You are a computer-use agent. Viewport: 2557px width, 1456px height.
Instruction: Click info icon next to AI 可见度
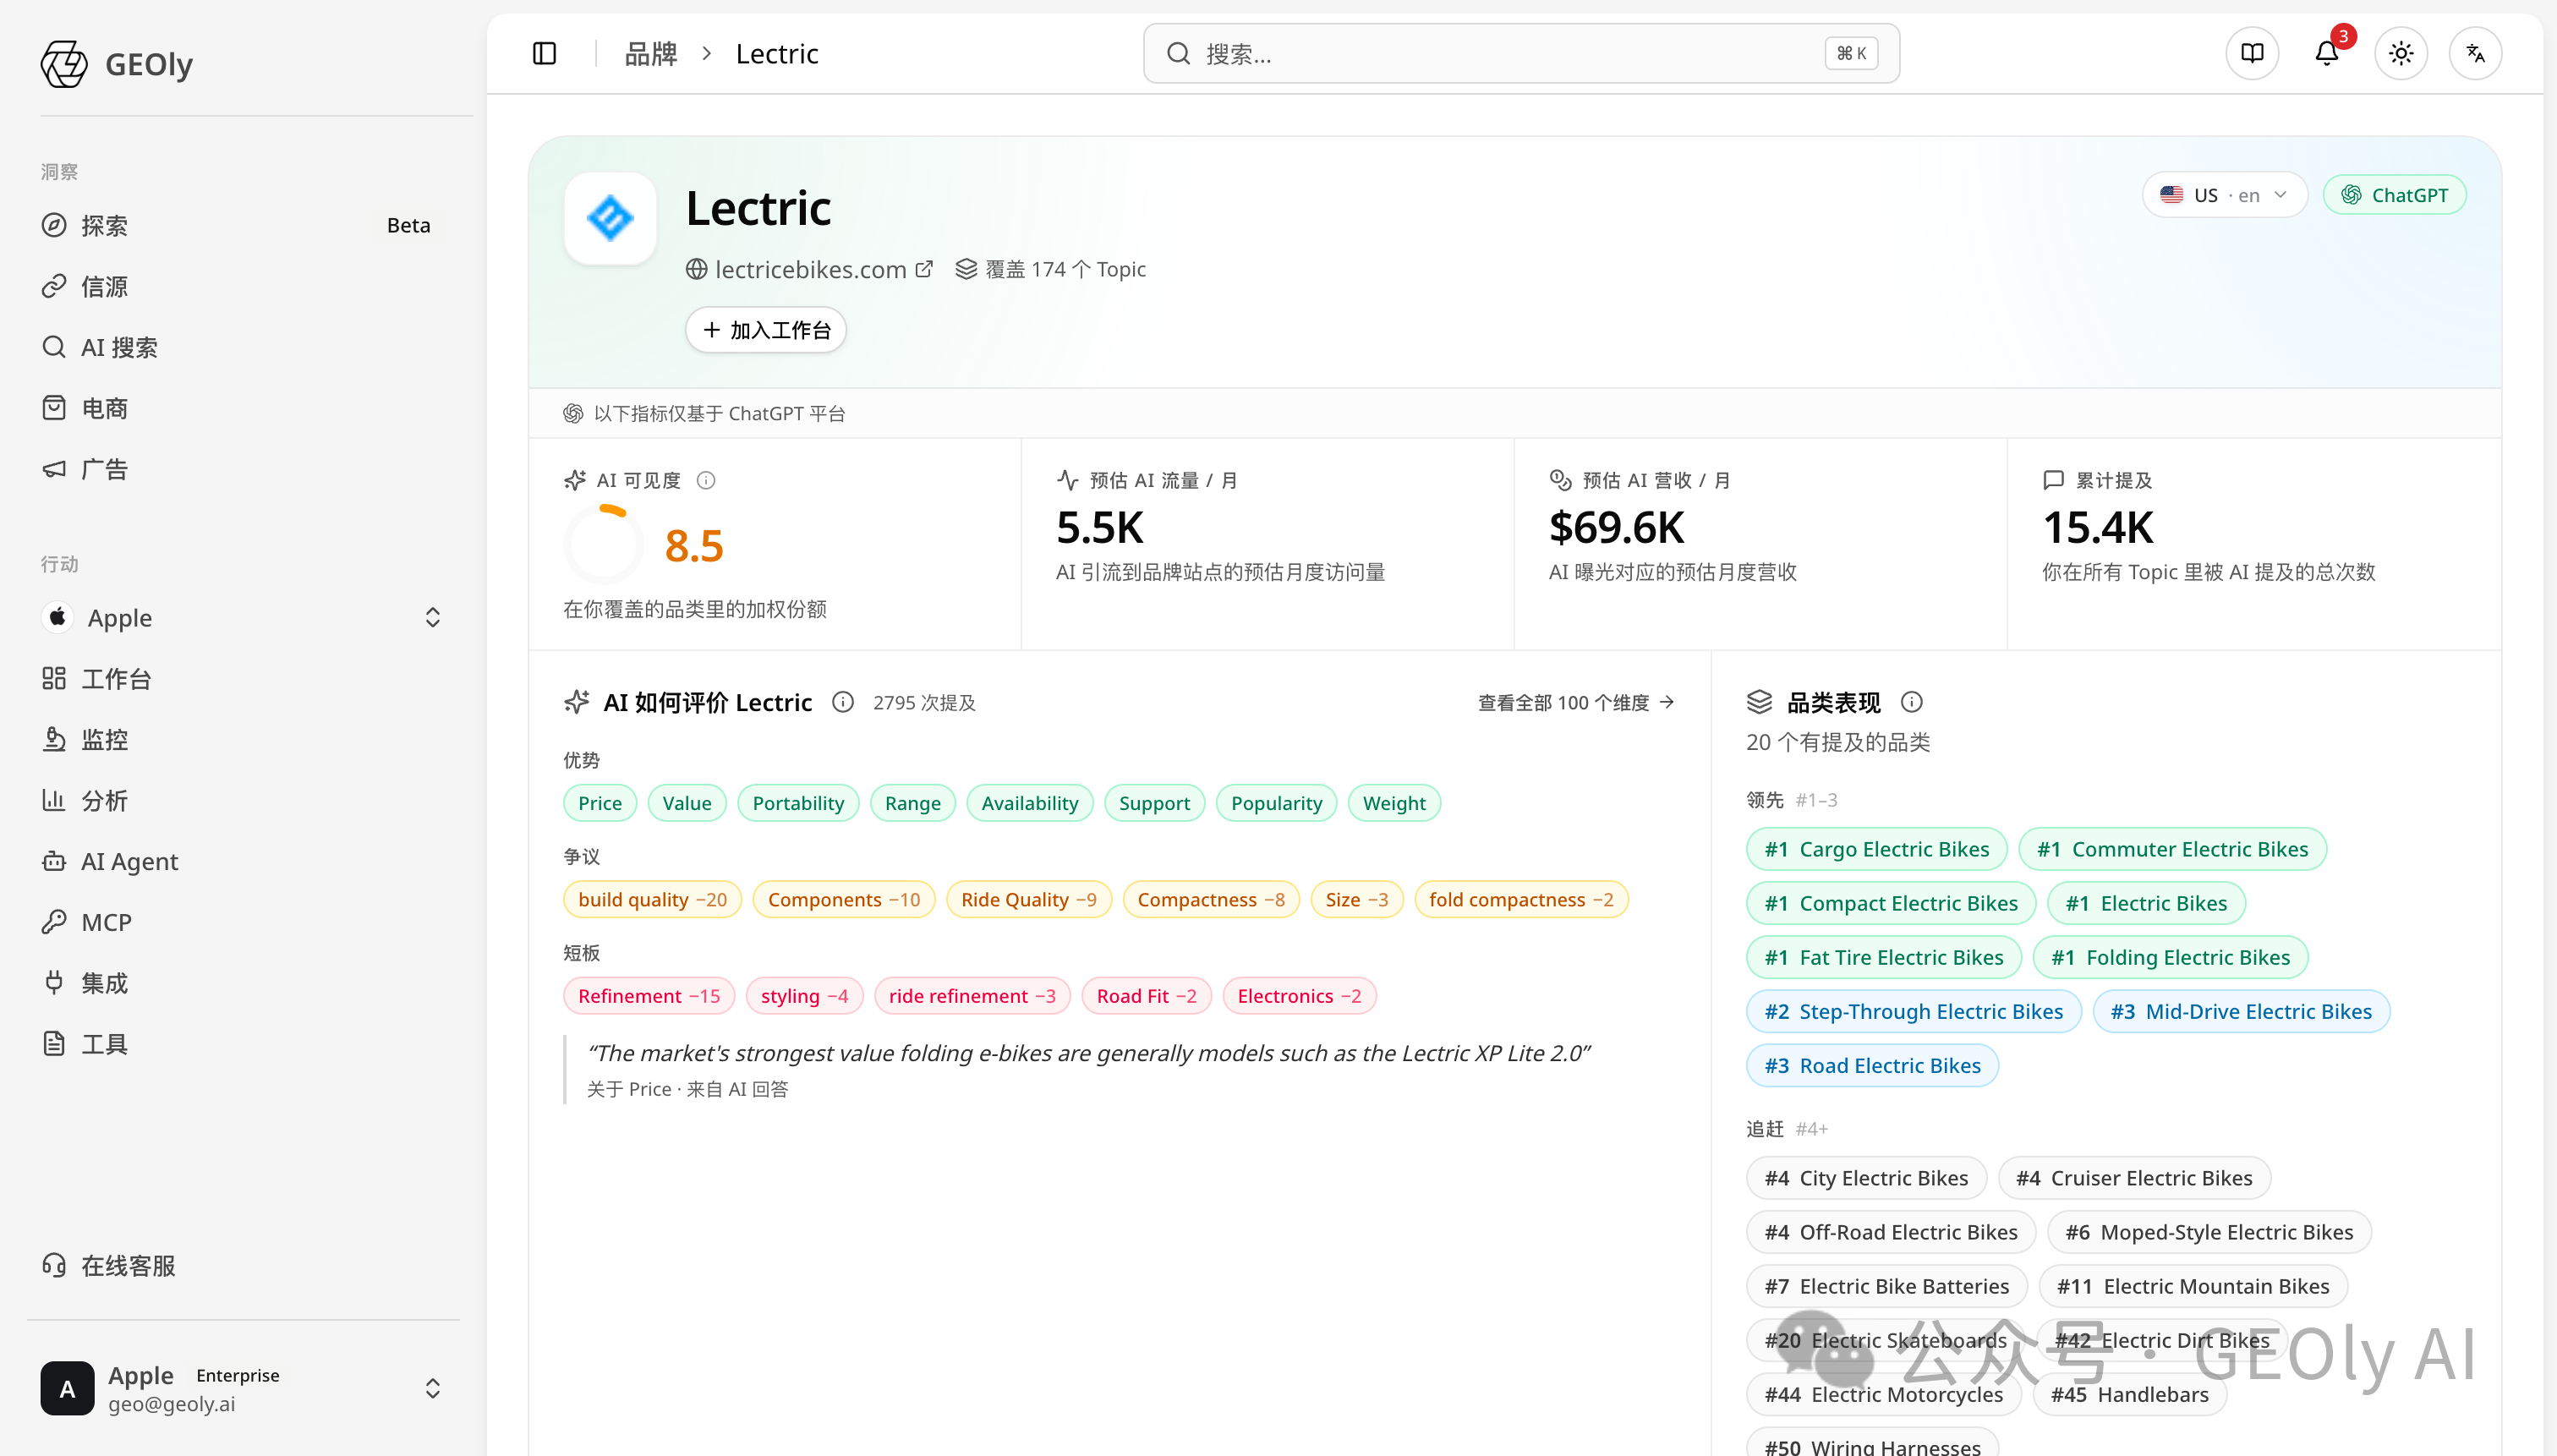click(706, 480)
